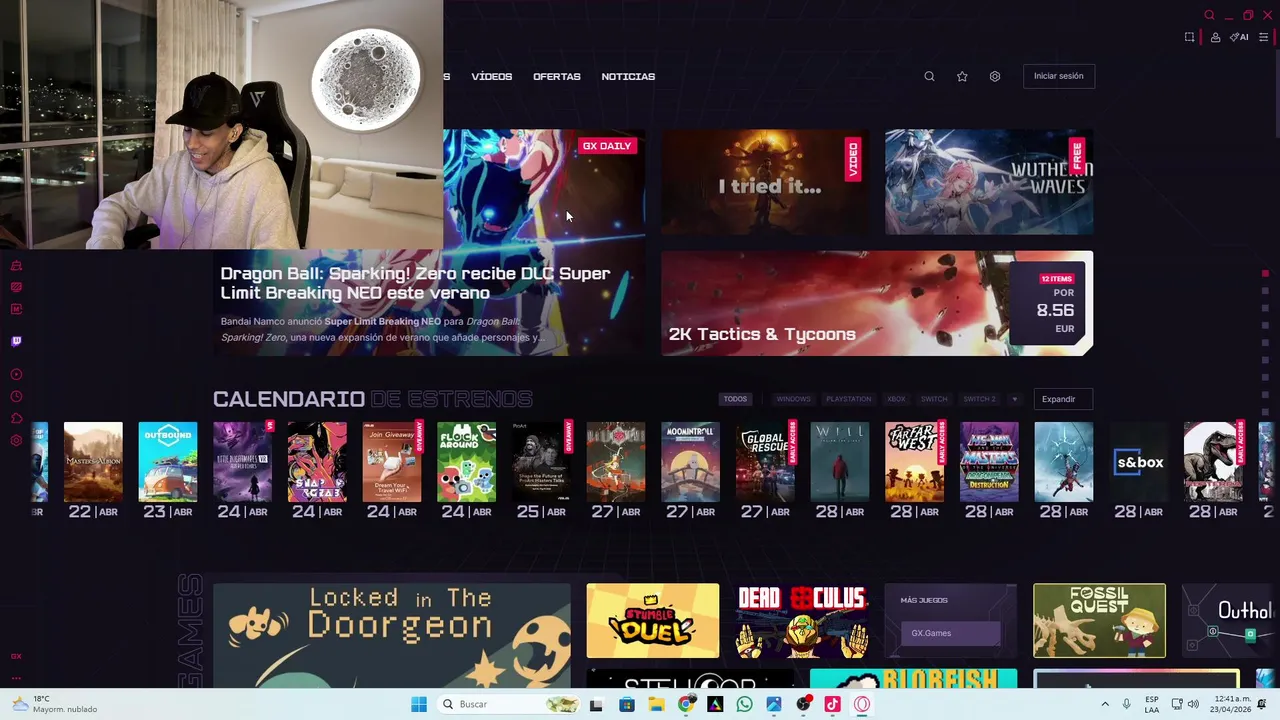The height and width of the screenshot is (720, 1280).
Task: Show hidden system tray icons
Action: 1105,704
